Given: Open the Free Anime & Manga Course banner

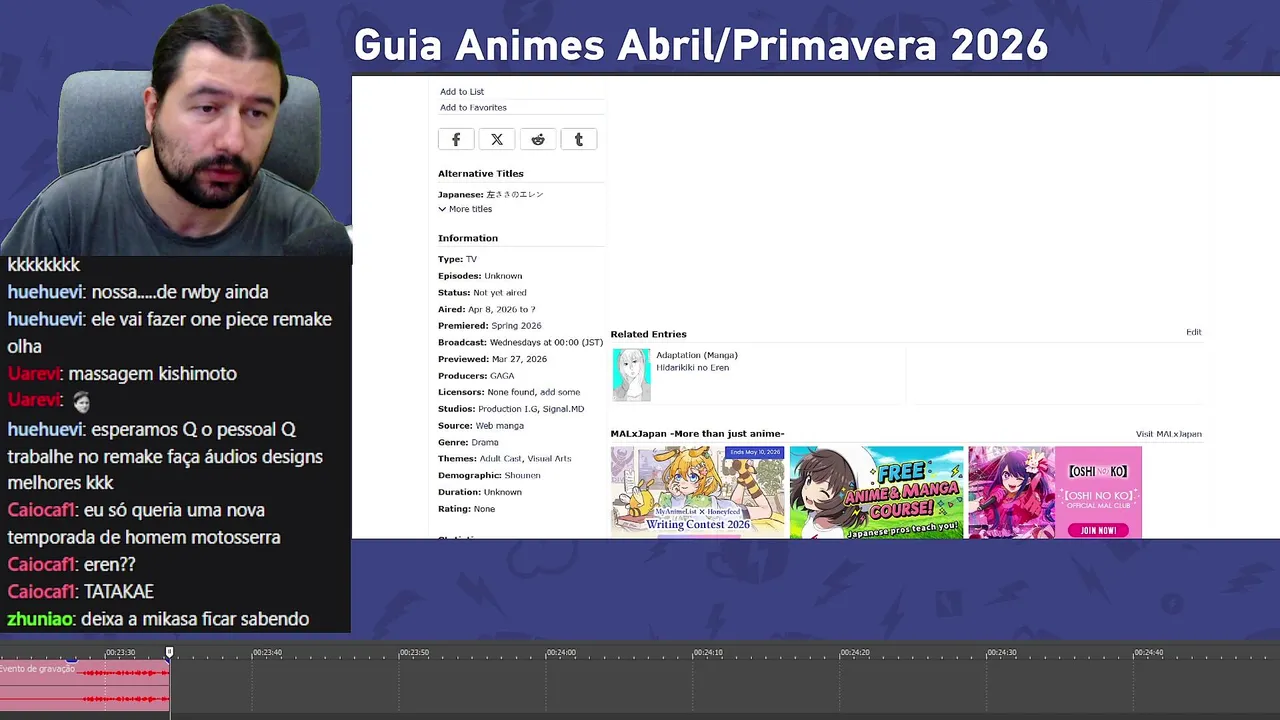Looking at the screenshot, I should [x=877, y=492].
